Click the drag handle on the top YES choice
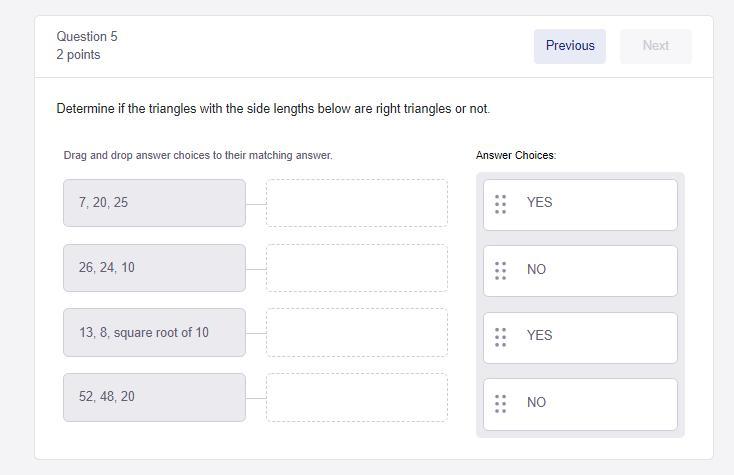 [x=501, y=204]
